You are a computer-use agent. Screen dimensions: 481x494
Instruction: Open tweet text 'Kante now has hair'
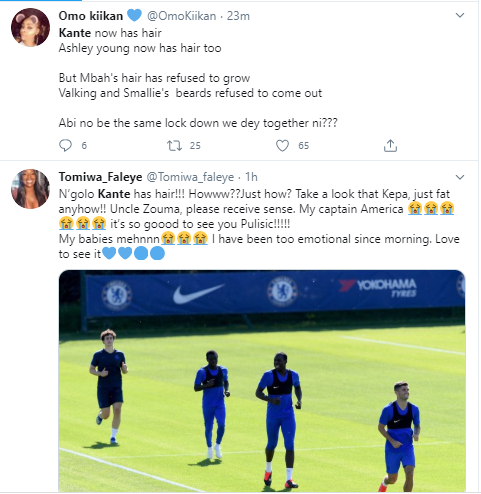coord(110,33)
